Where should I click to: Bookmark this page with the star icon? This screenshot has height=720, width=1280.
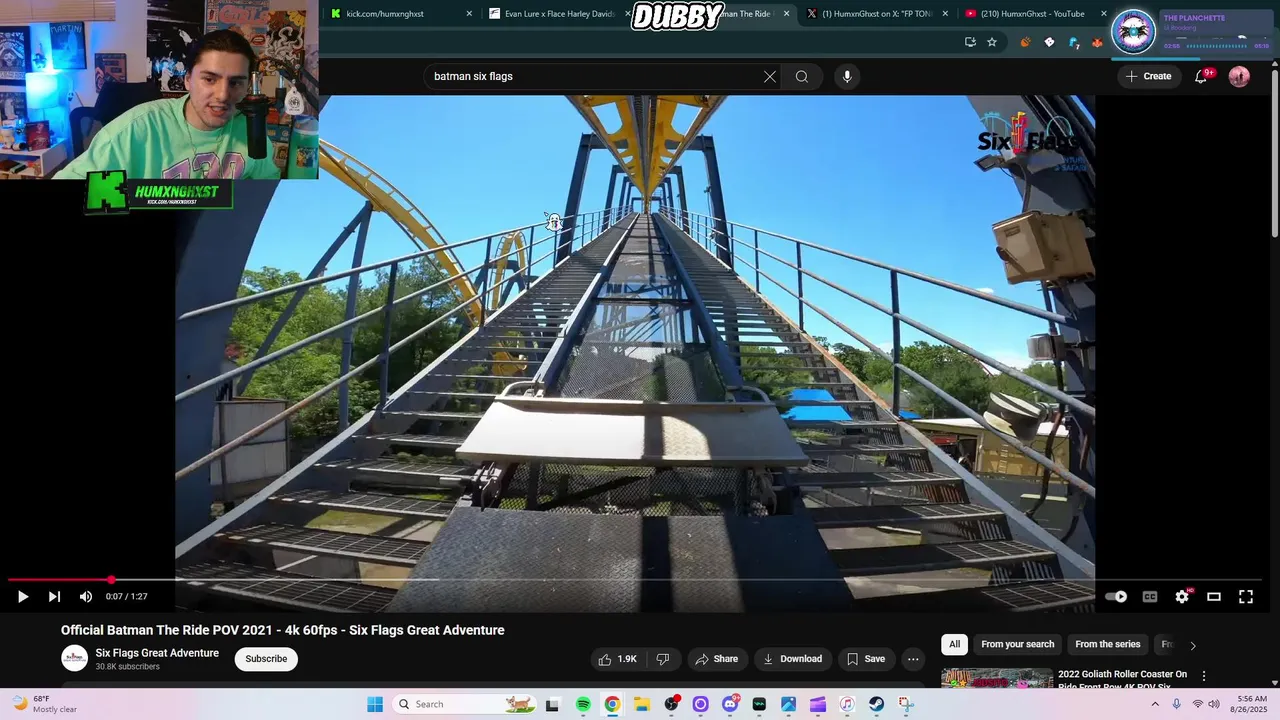coord(992,42)
